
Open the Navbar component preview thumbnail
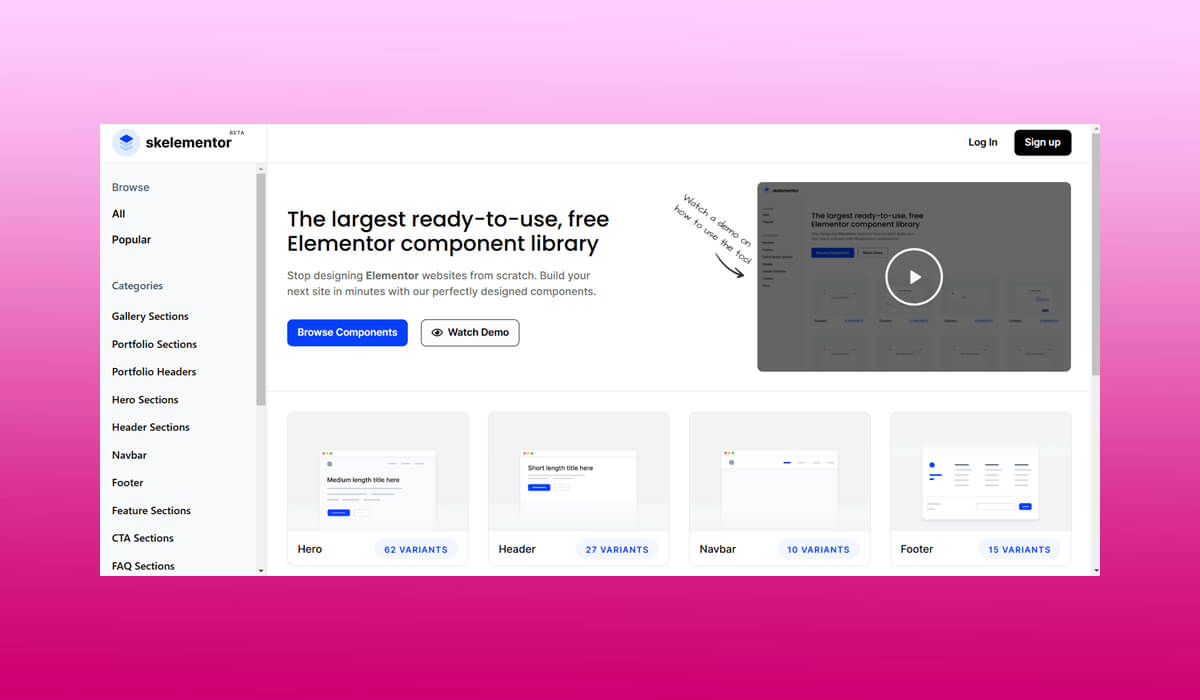tap(780, 471)
